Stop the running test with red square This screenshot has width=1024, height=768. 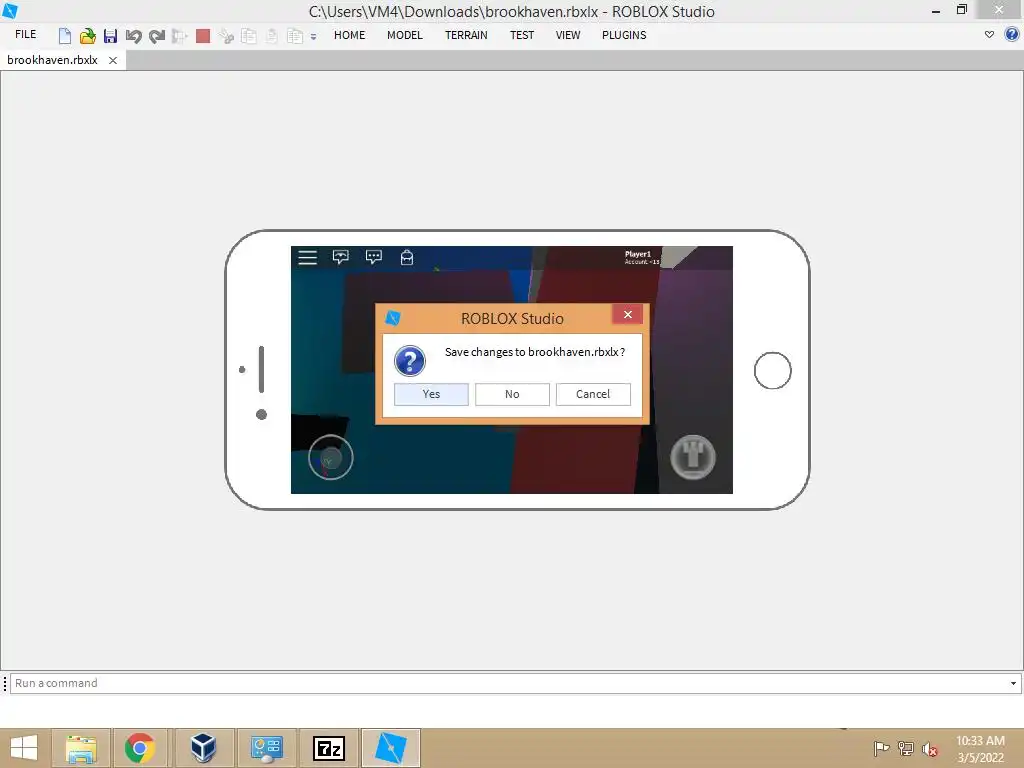pos(203,36)
